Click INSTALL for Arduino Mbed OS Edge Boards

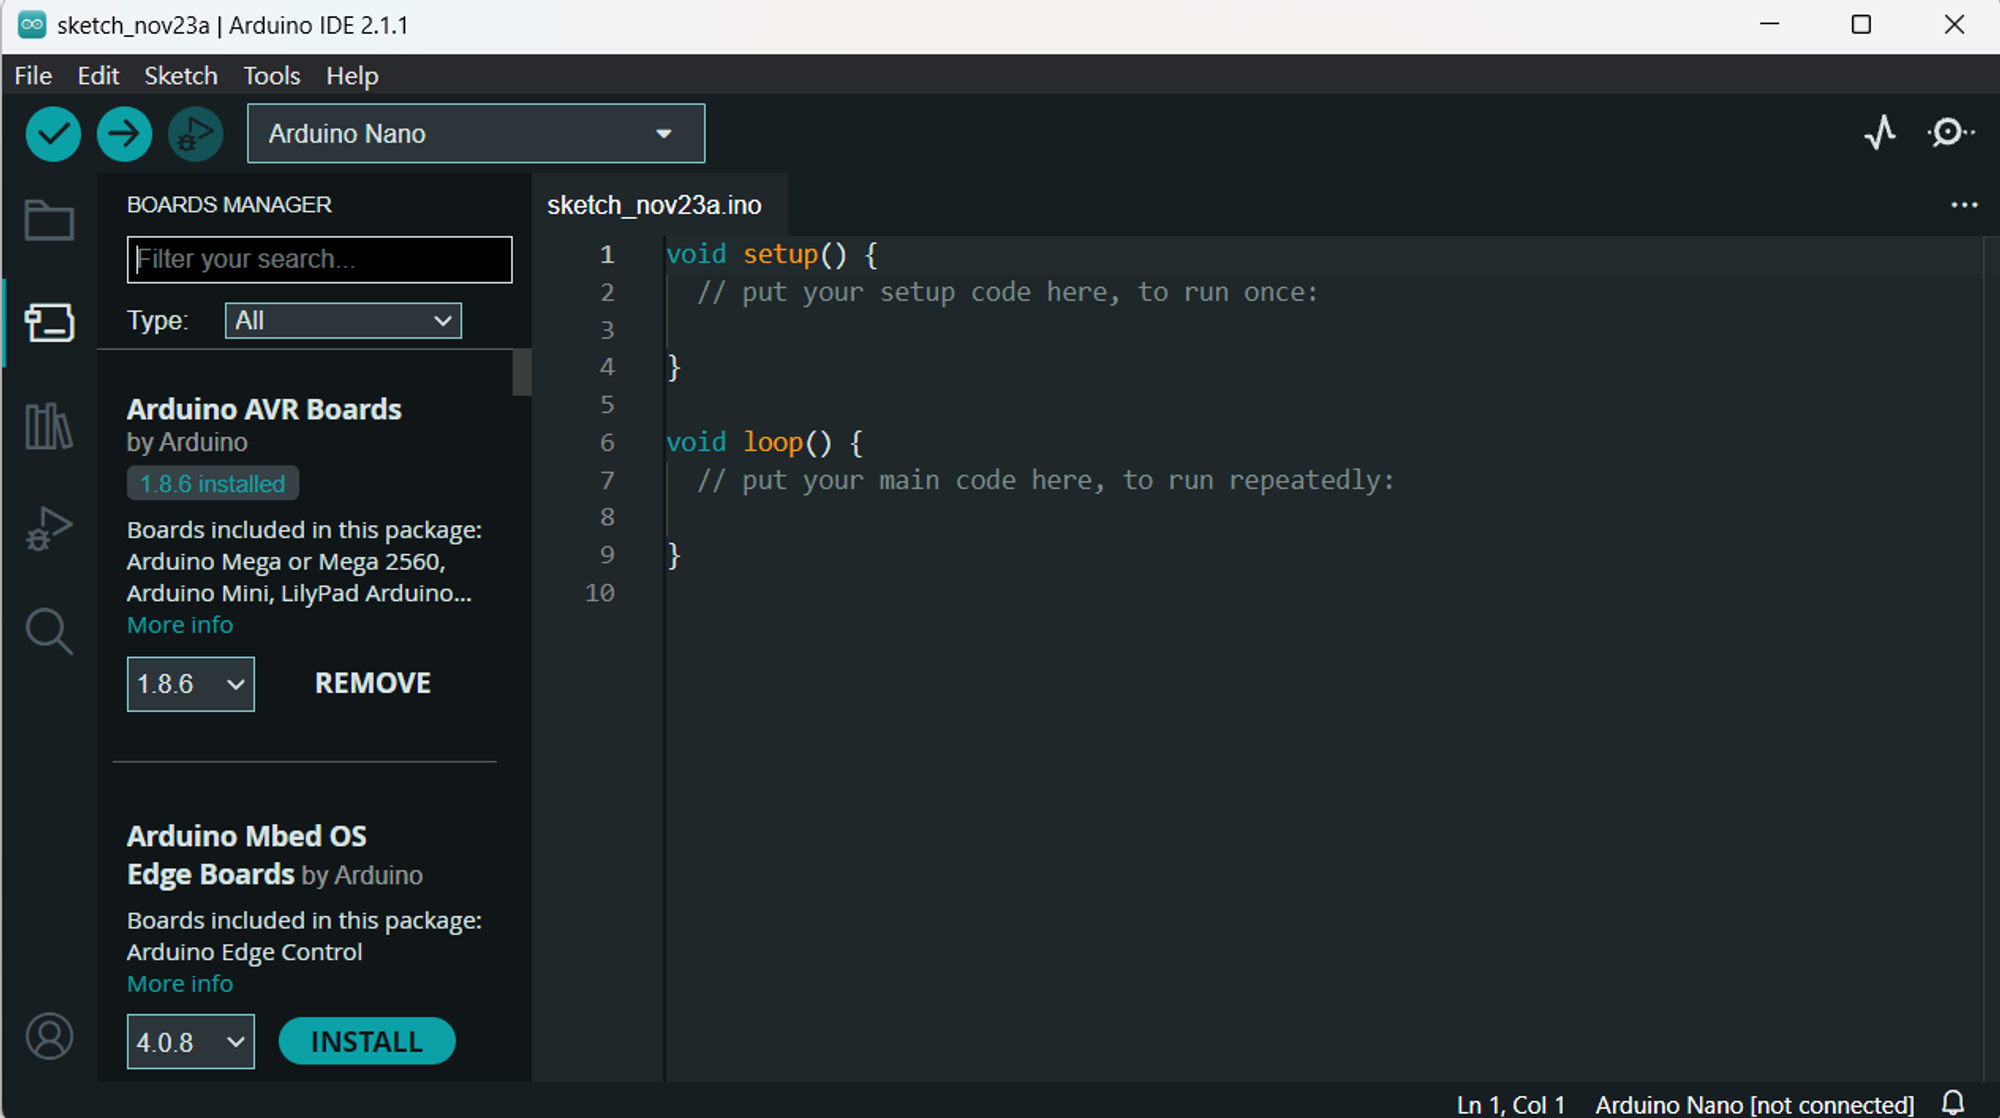tap(367, 1042)
